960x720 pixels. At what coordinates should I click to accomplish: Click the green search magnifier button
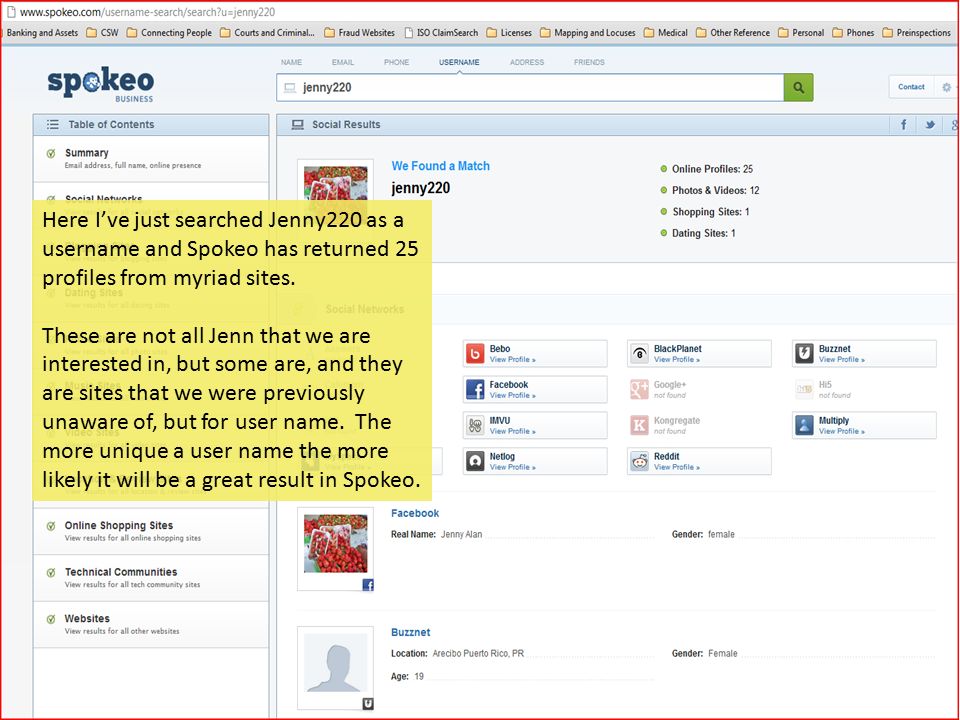pos(798,88)
